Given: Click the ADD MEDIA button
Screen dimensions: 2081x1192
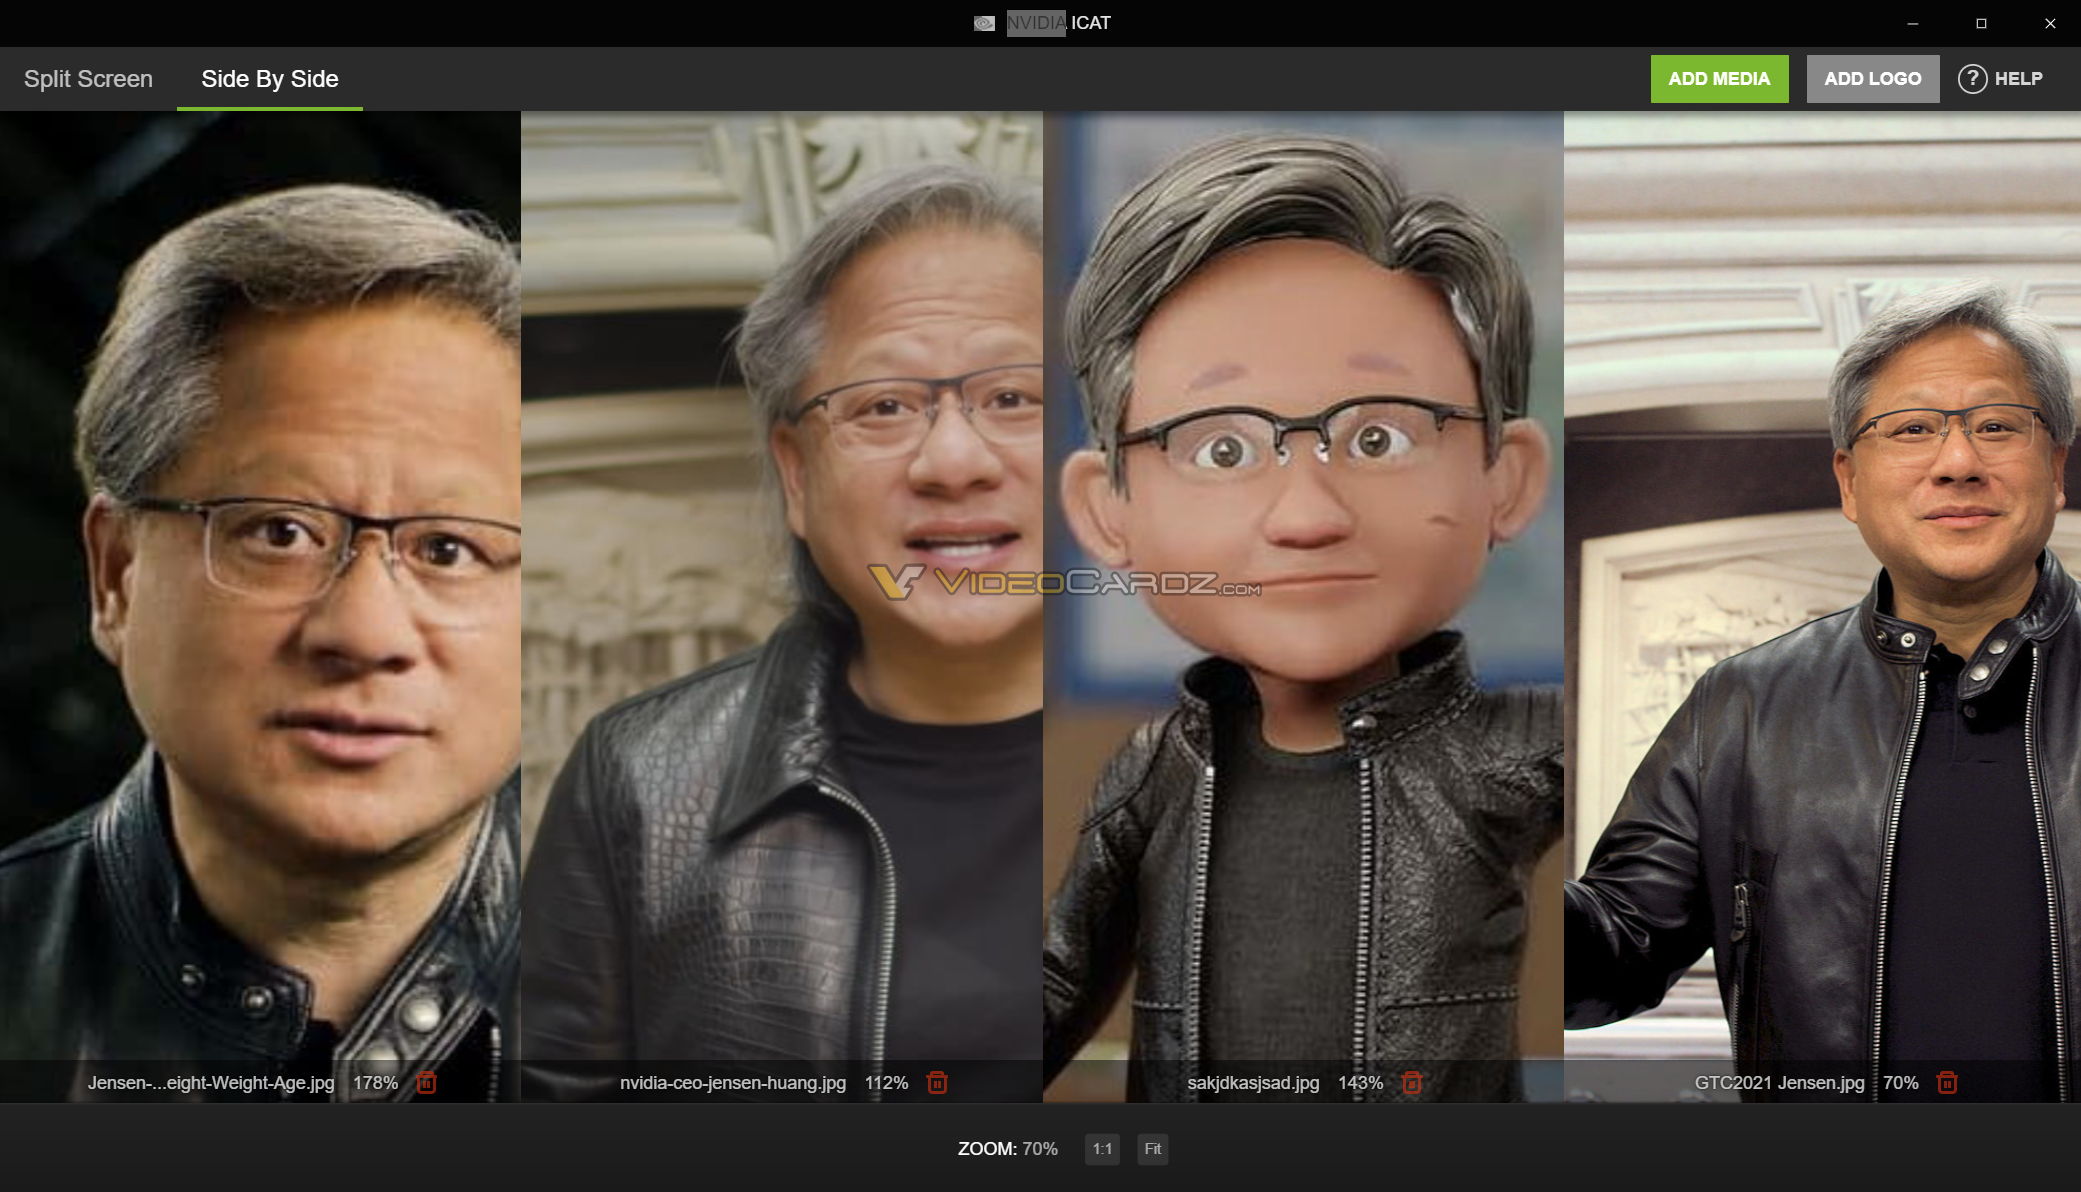Looking at the screenshot, I should (x=1719, y=79).
